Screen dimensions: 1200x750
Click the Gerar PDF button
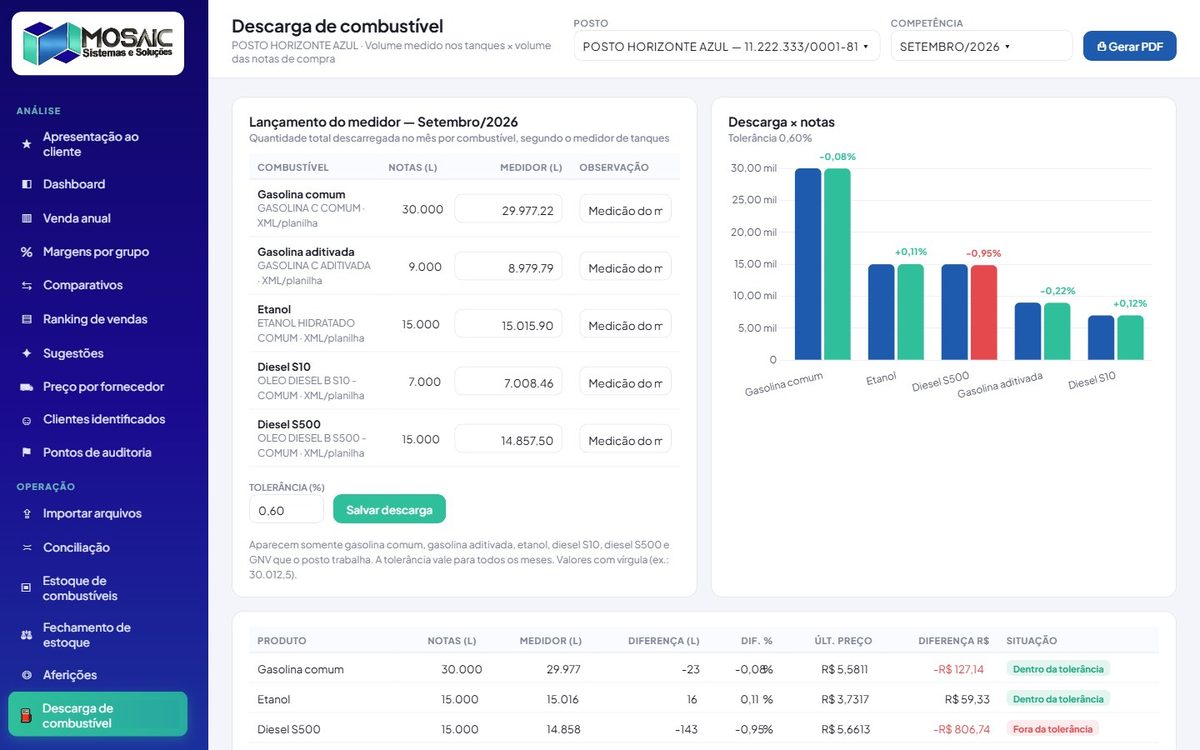pos(1129,46)
